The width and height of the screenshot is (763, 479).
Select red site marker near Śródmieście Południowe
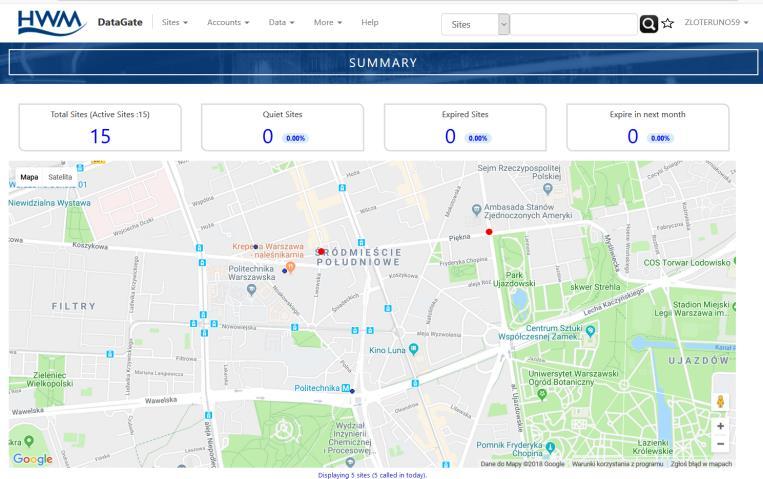(x=321, y=251)
